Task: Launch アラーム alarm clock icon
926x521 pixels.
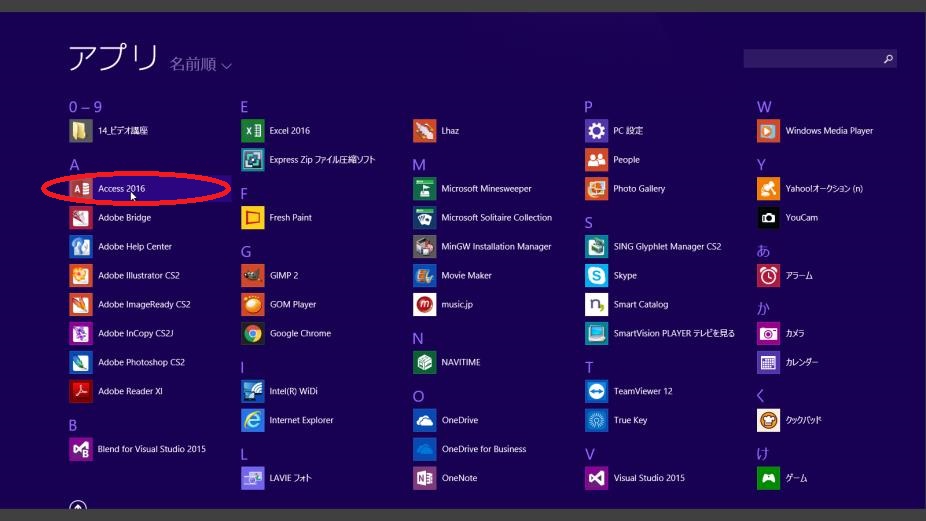Action: [x=768, y=275]
